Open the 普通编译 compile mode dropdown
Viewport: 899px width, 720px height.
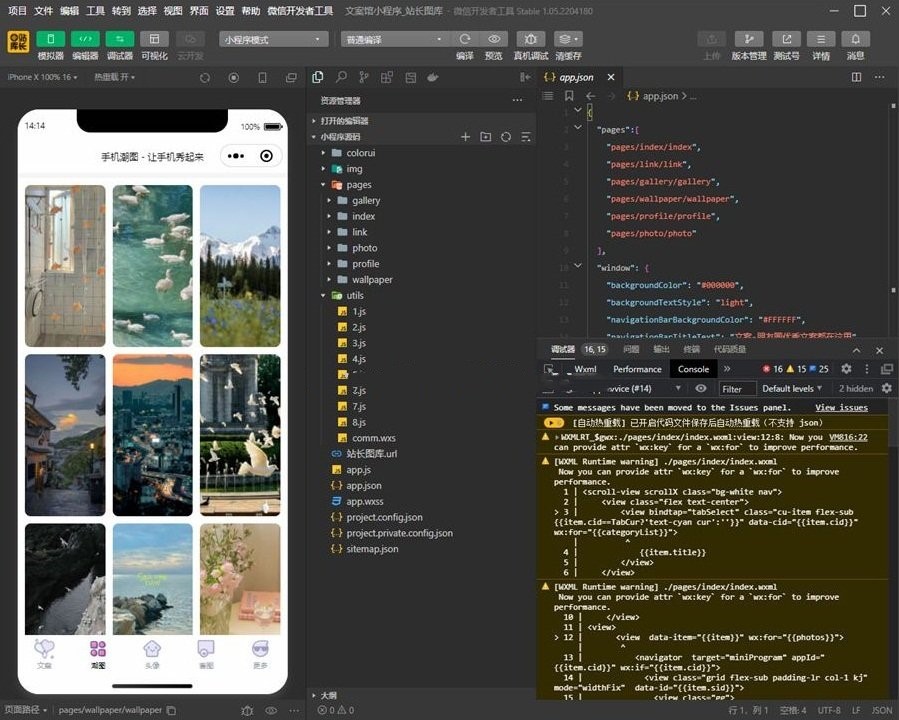[x=394, y=38]
